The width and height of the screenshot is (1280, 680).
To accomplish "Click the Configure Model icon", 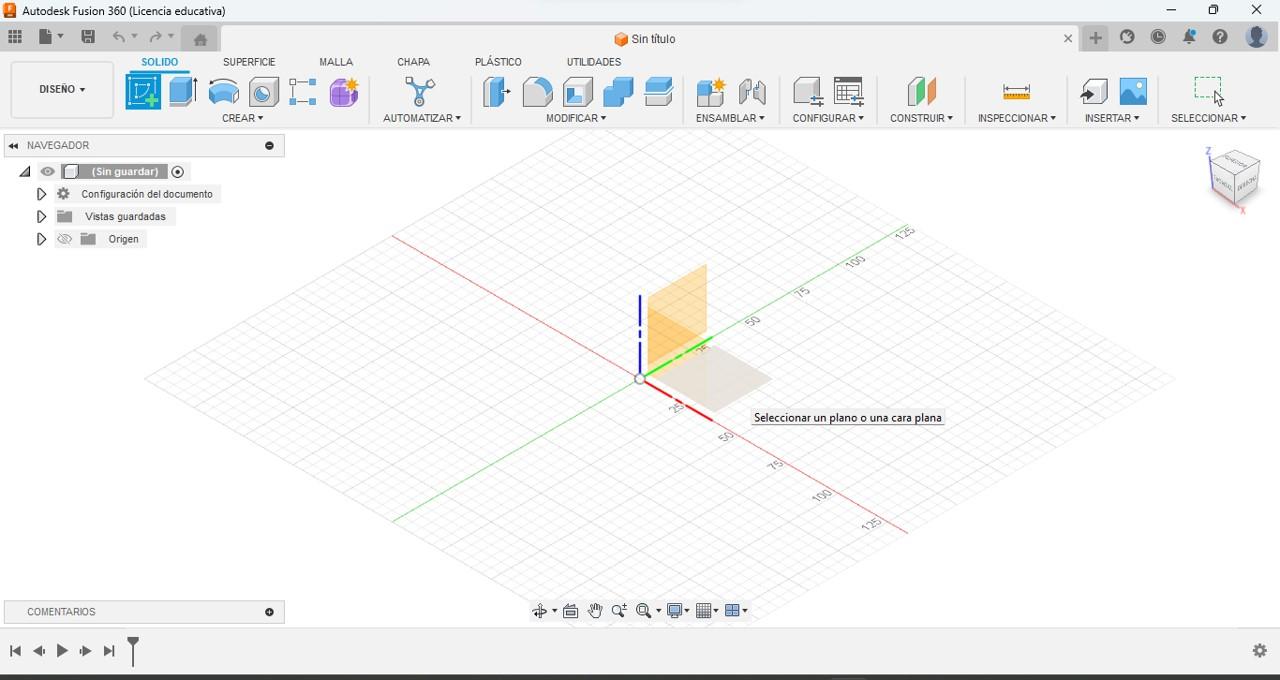I will 807,92.
